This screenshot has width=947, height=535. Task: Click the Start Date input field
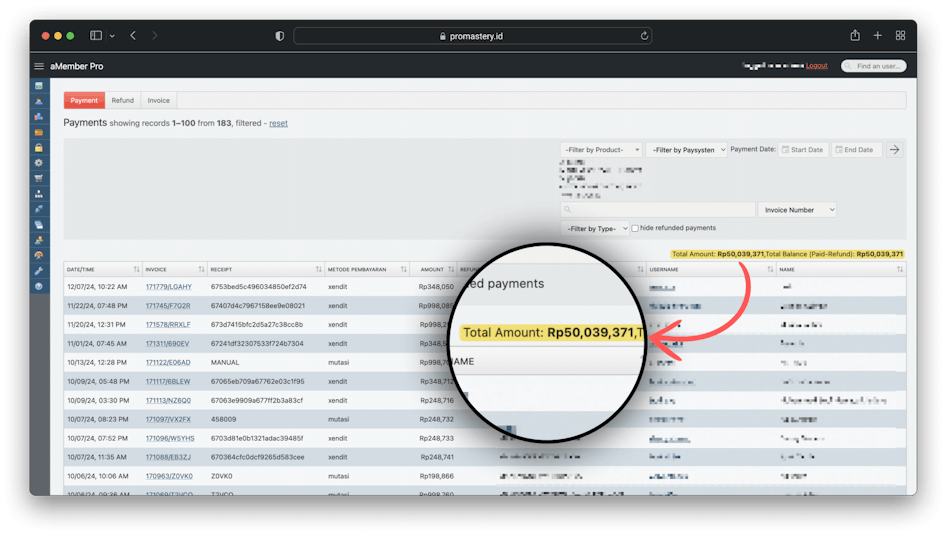tap(803, 150)
